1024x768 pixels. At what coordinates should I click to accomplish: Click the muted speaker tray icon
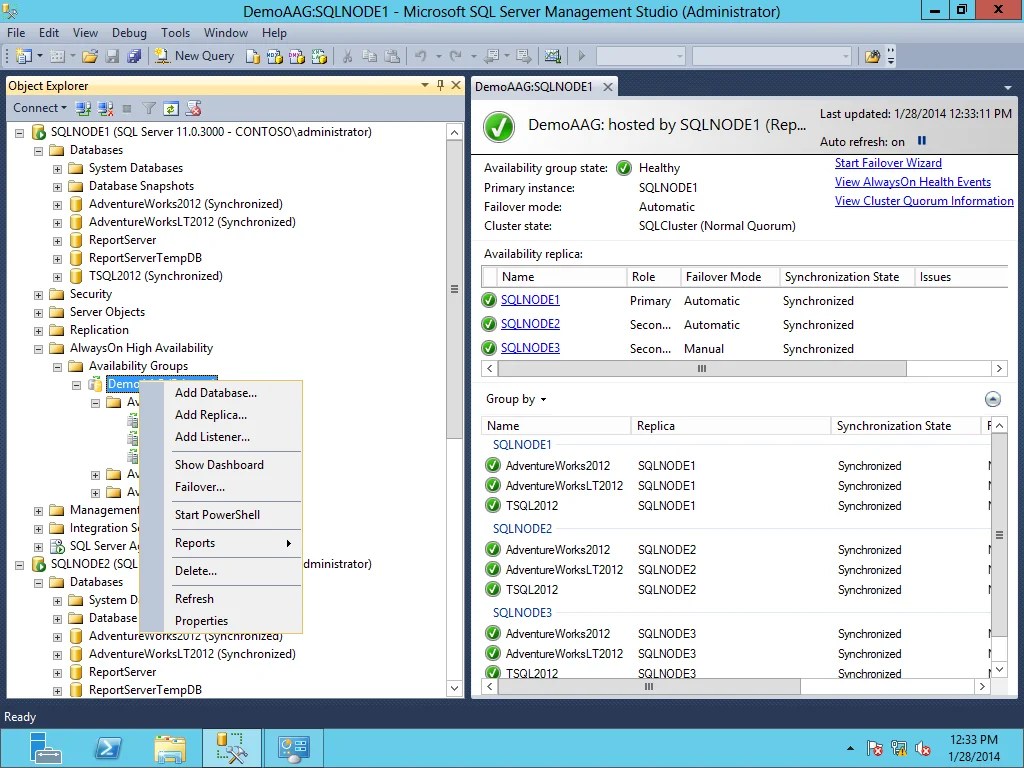click(x=923, y=748)
